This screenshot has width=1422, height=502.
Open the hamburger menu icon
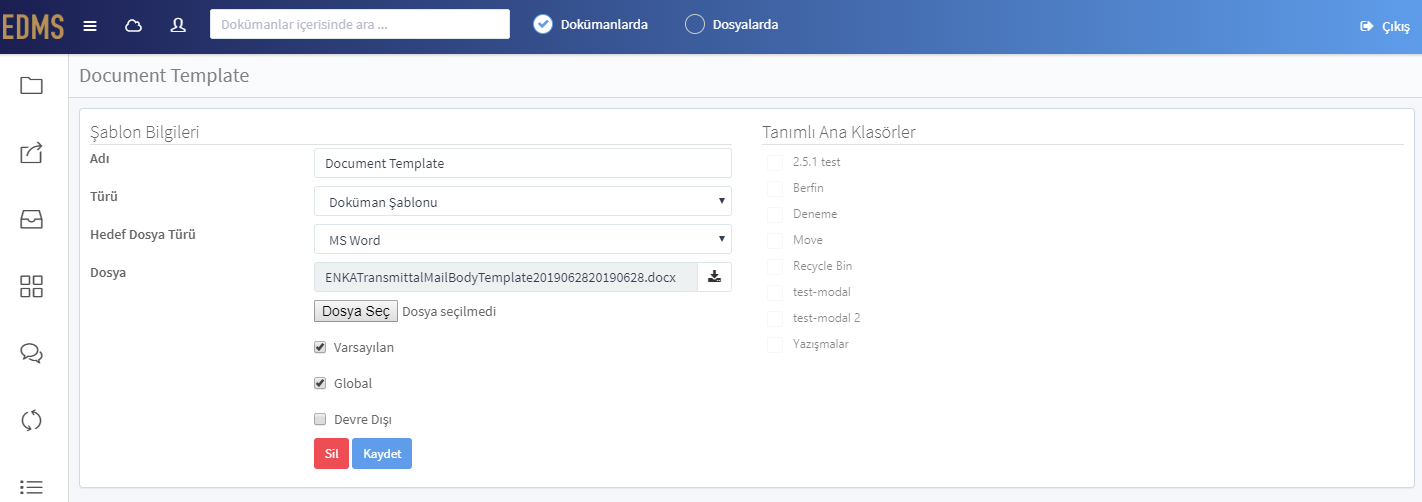(x=90, y=25)
